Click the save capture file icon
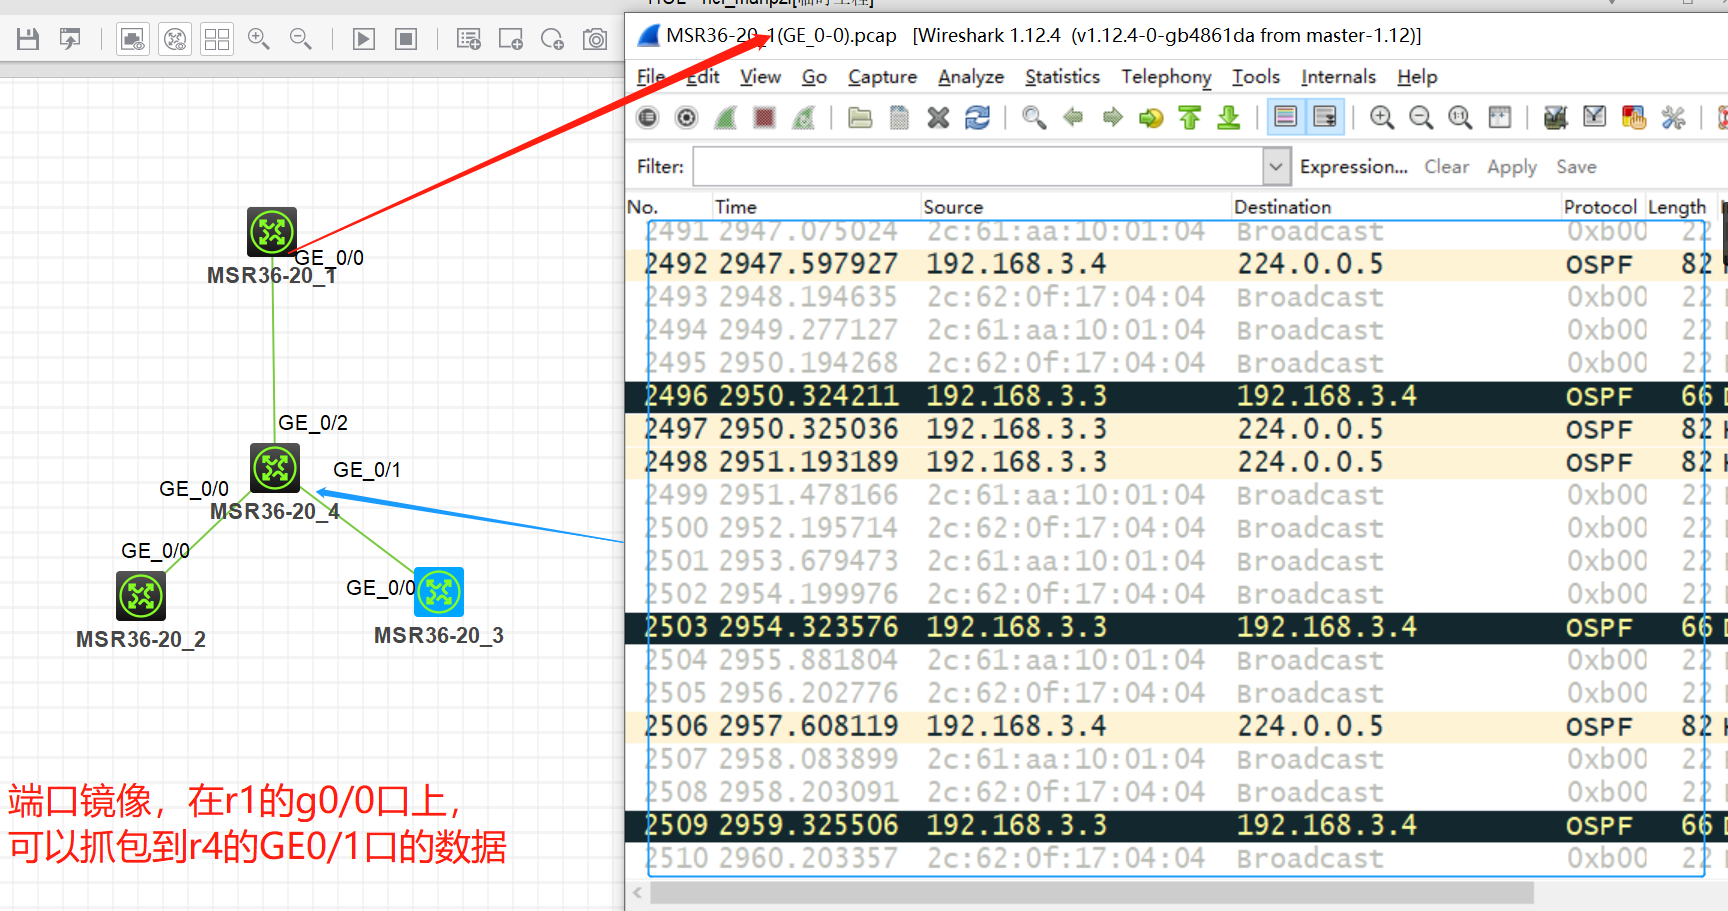Viewport: 1728px width, 911px height. (x=899, y=118)
